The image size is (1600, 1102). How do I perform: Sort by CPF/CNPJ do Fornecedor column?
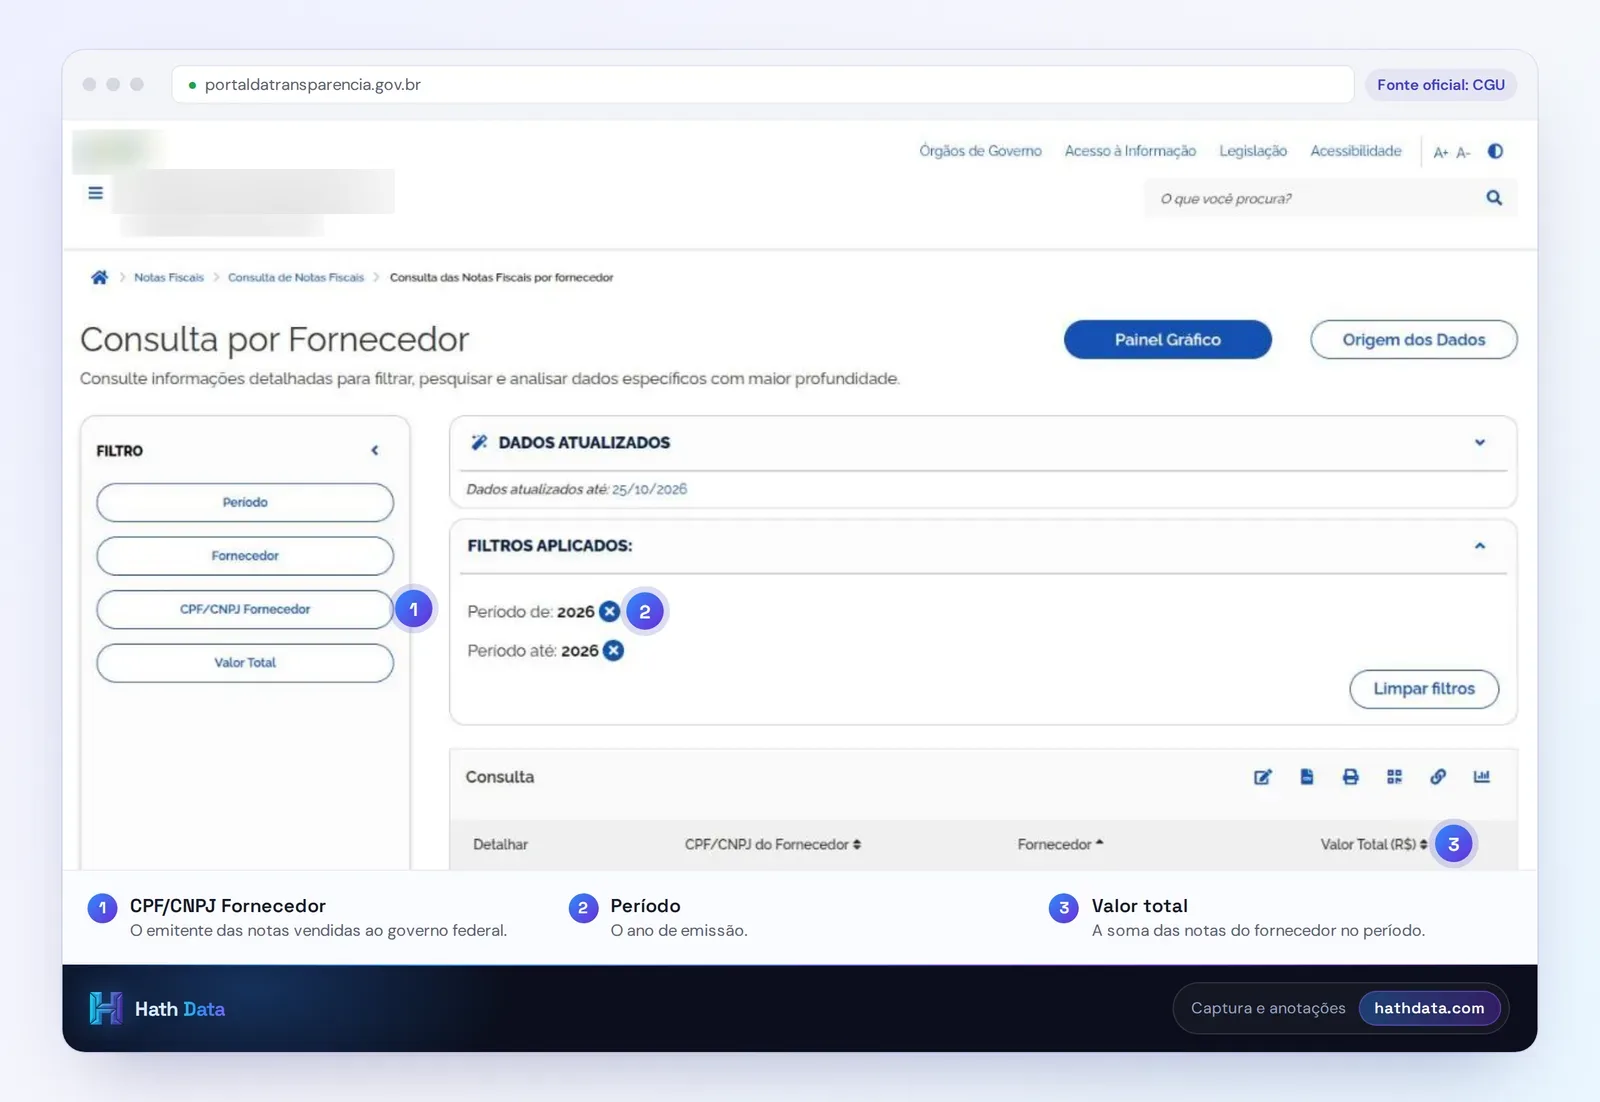[772, 844]
